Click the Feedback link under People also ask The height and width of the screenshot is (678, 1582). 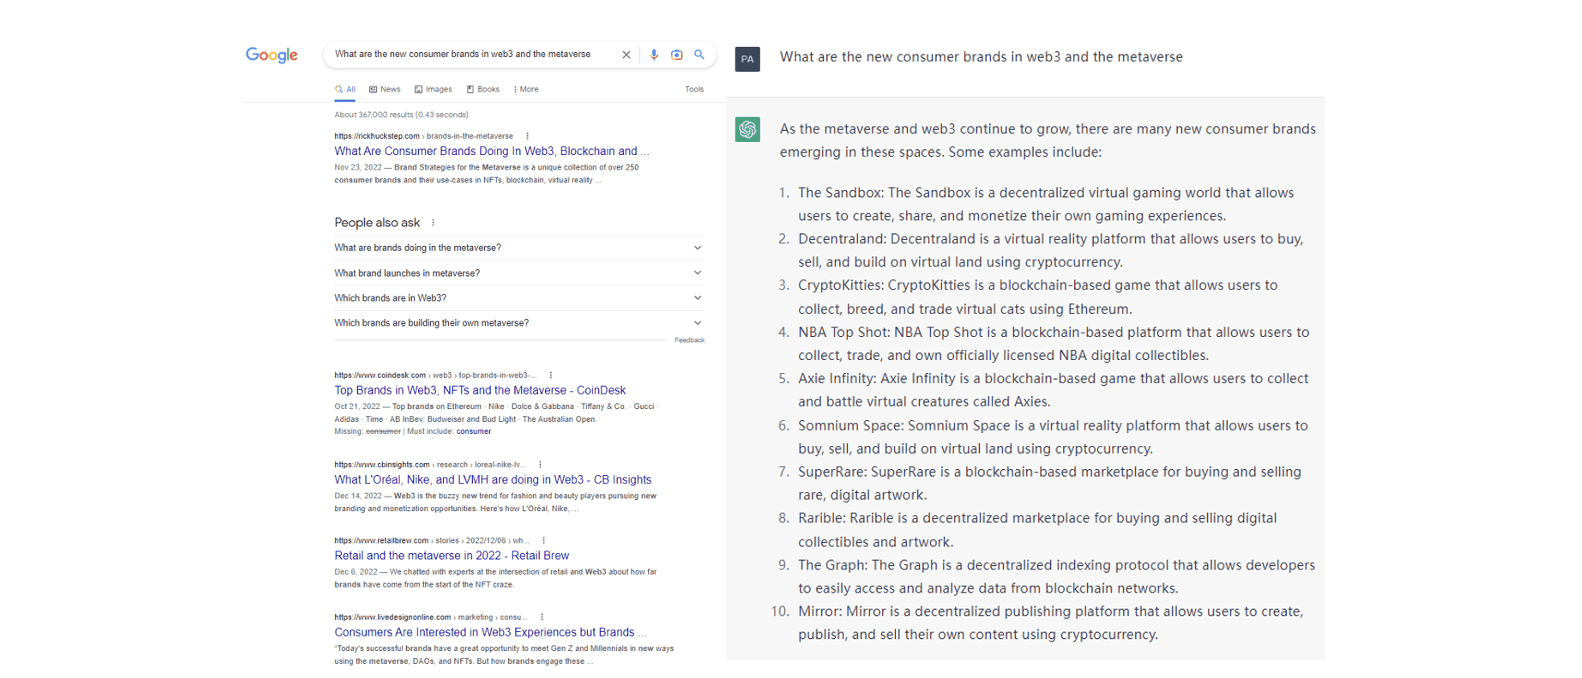pyautogui.click(x=689, y=340)
